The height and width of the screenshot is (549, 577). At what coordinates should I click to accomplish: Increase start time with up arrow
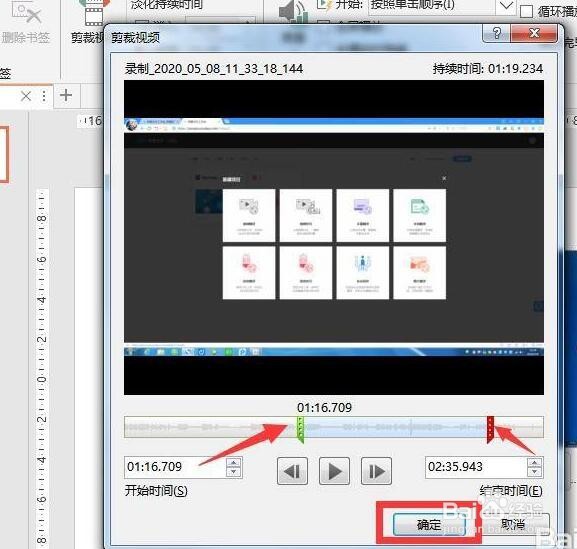point(234,462)
